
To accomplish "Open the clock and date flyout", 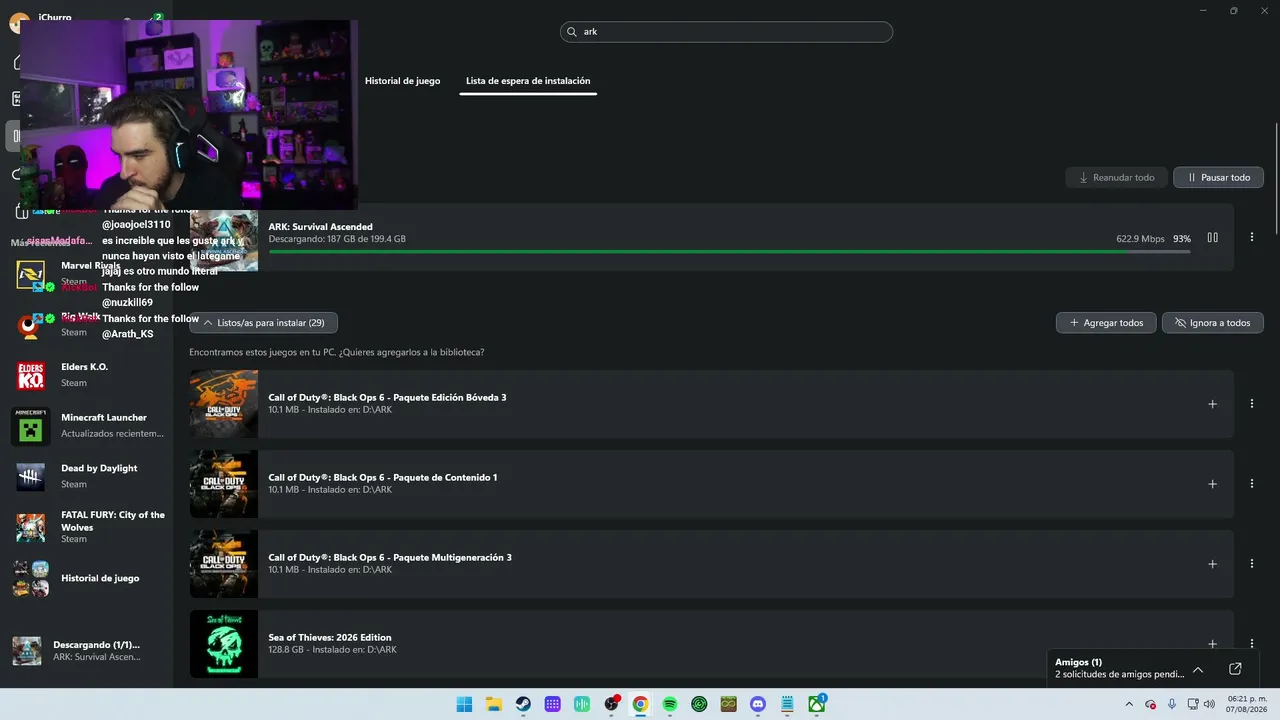I will 1246,704.
